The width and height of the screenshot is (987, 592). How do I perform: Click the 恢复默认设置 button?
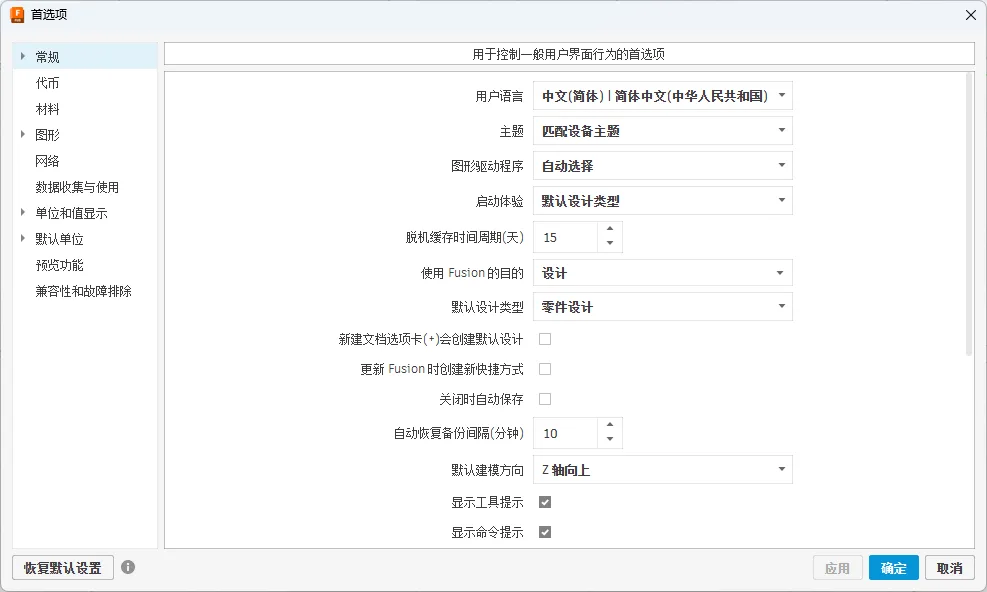[63, 567]
